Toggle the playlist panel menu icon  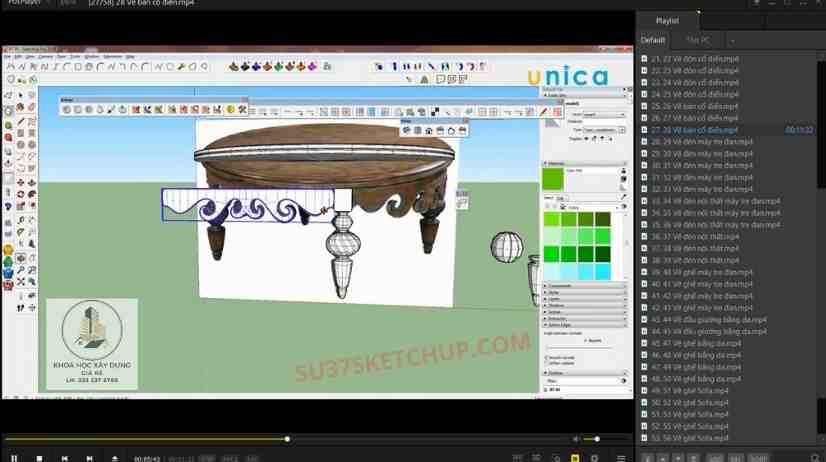(x=621, y=458)
